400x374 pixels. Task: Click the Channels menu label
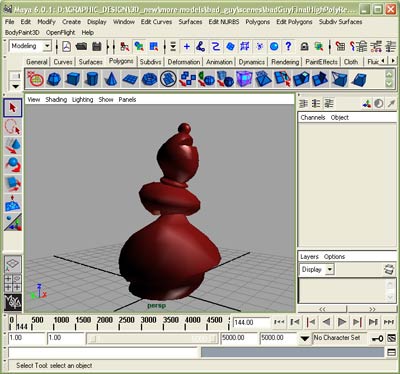[x=313, y=117]
